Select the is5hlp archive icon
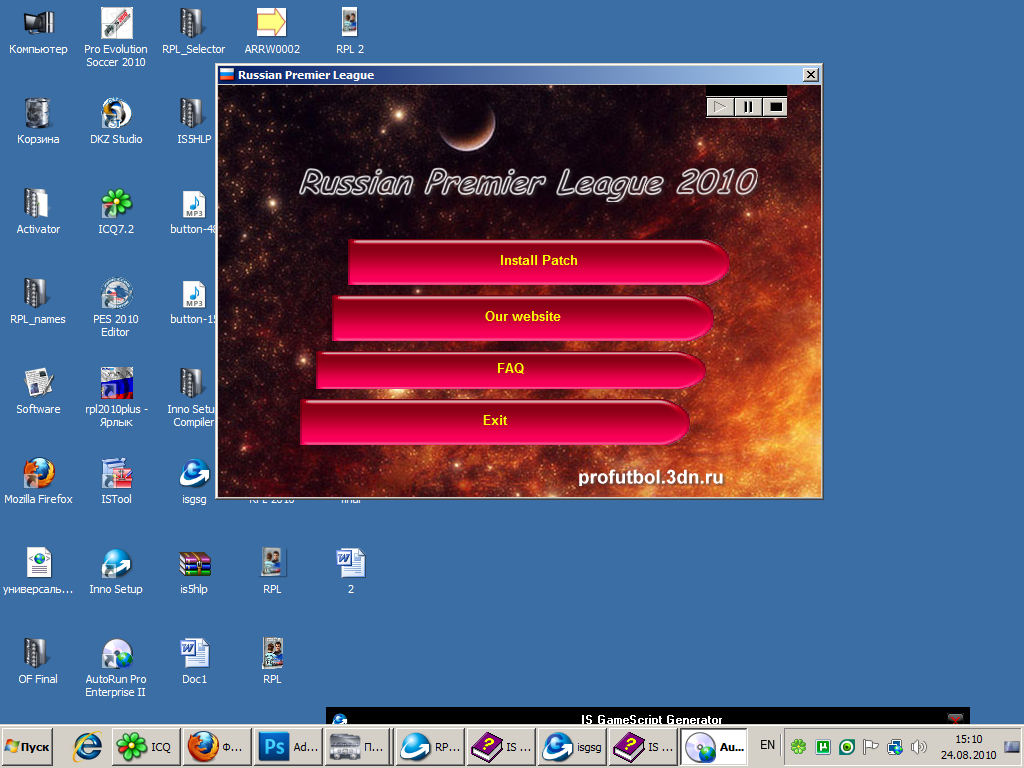The height and width of the screenshot is (768, 1024). 194,572
